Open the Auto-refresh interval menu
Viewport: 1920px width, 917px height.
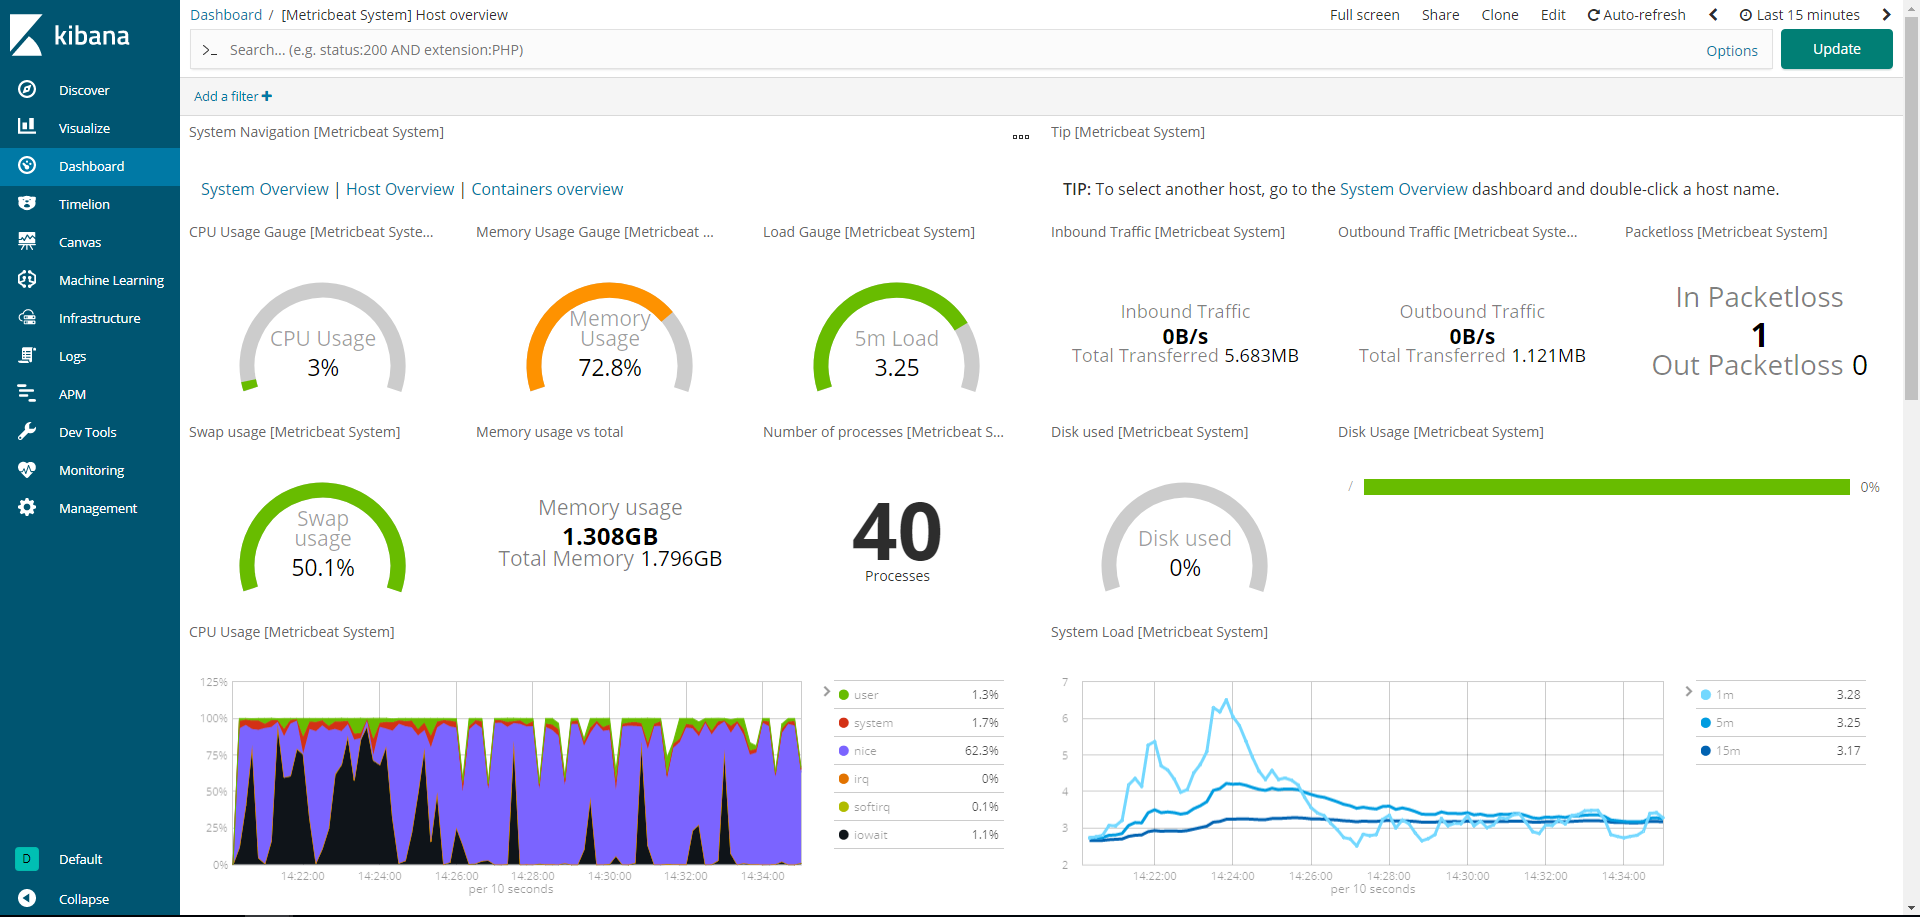coord(1636,15)
